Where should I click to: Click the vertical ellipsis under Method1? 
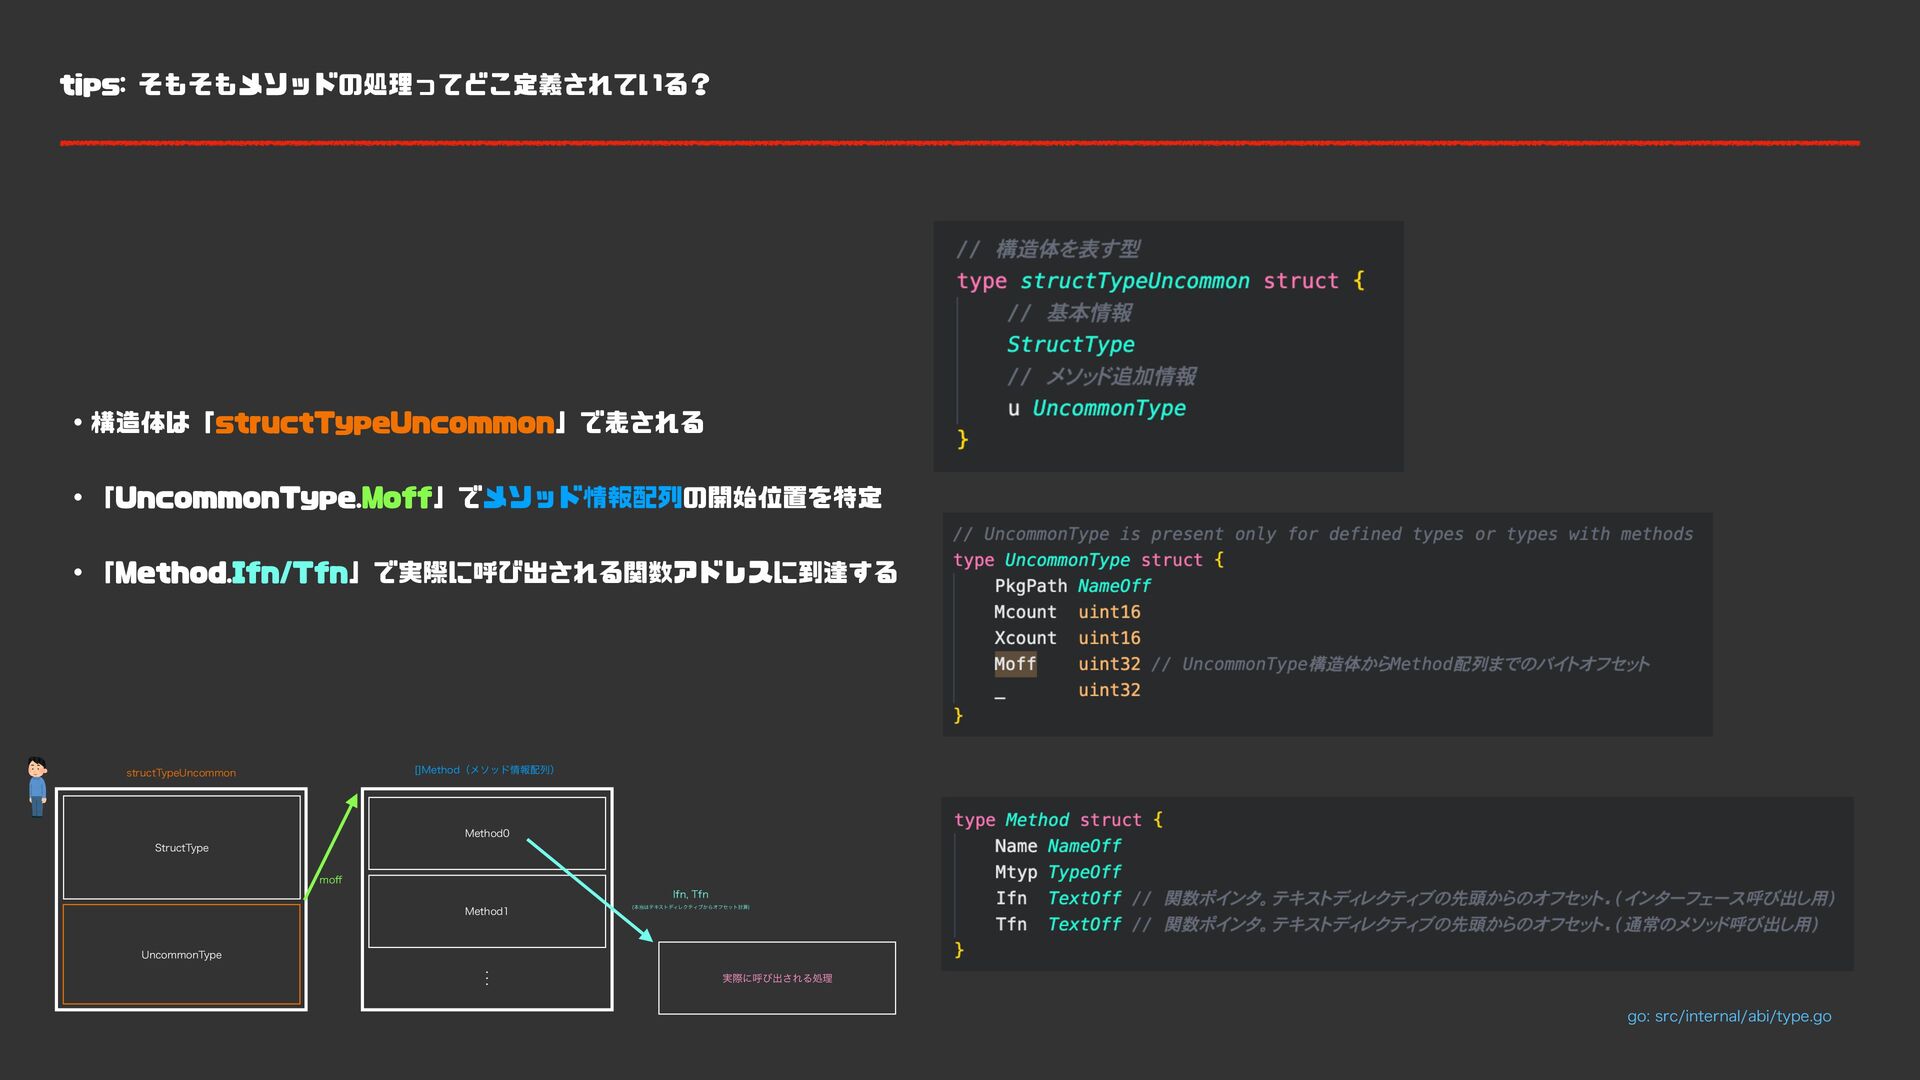[x=486, y=978]
